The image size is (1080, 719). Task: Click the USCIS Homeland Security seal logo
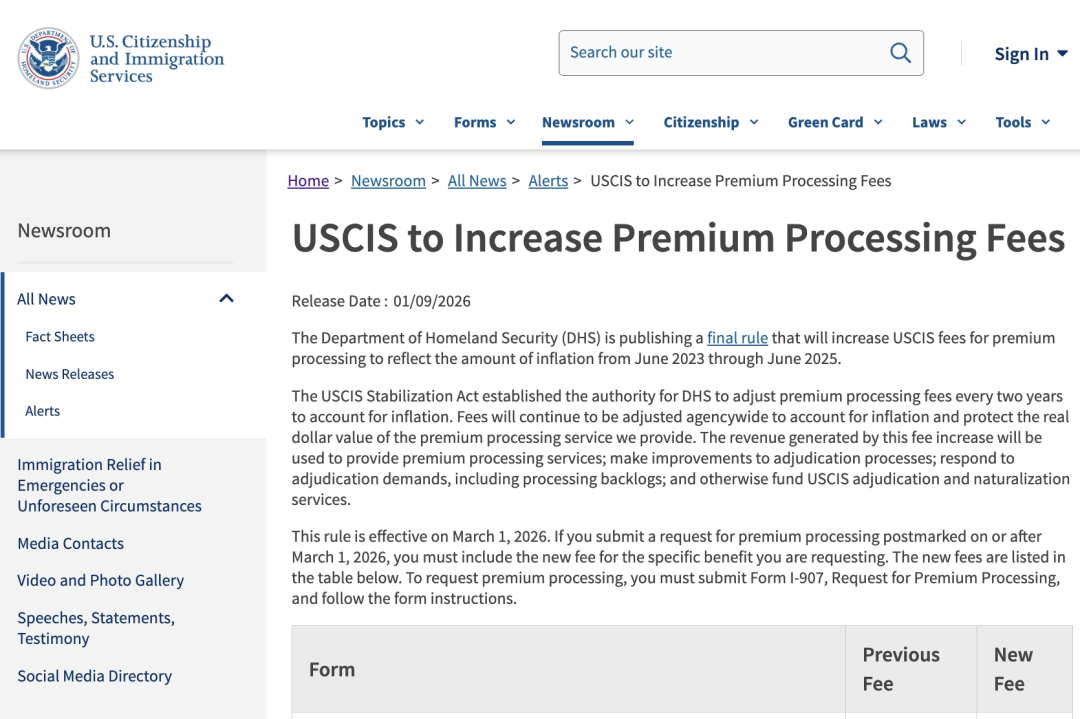click(47, 57)
